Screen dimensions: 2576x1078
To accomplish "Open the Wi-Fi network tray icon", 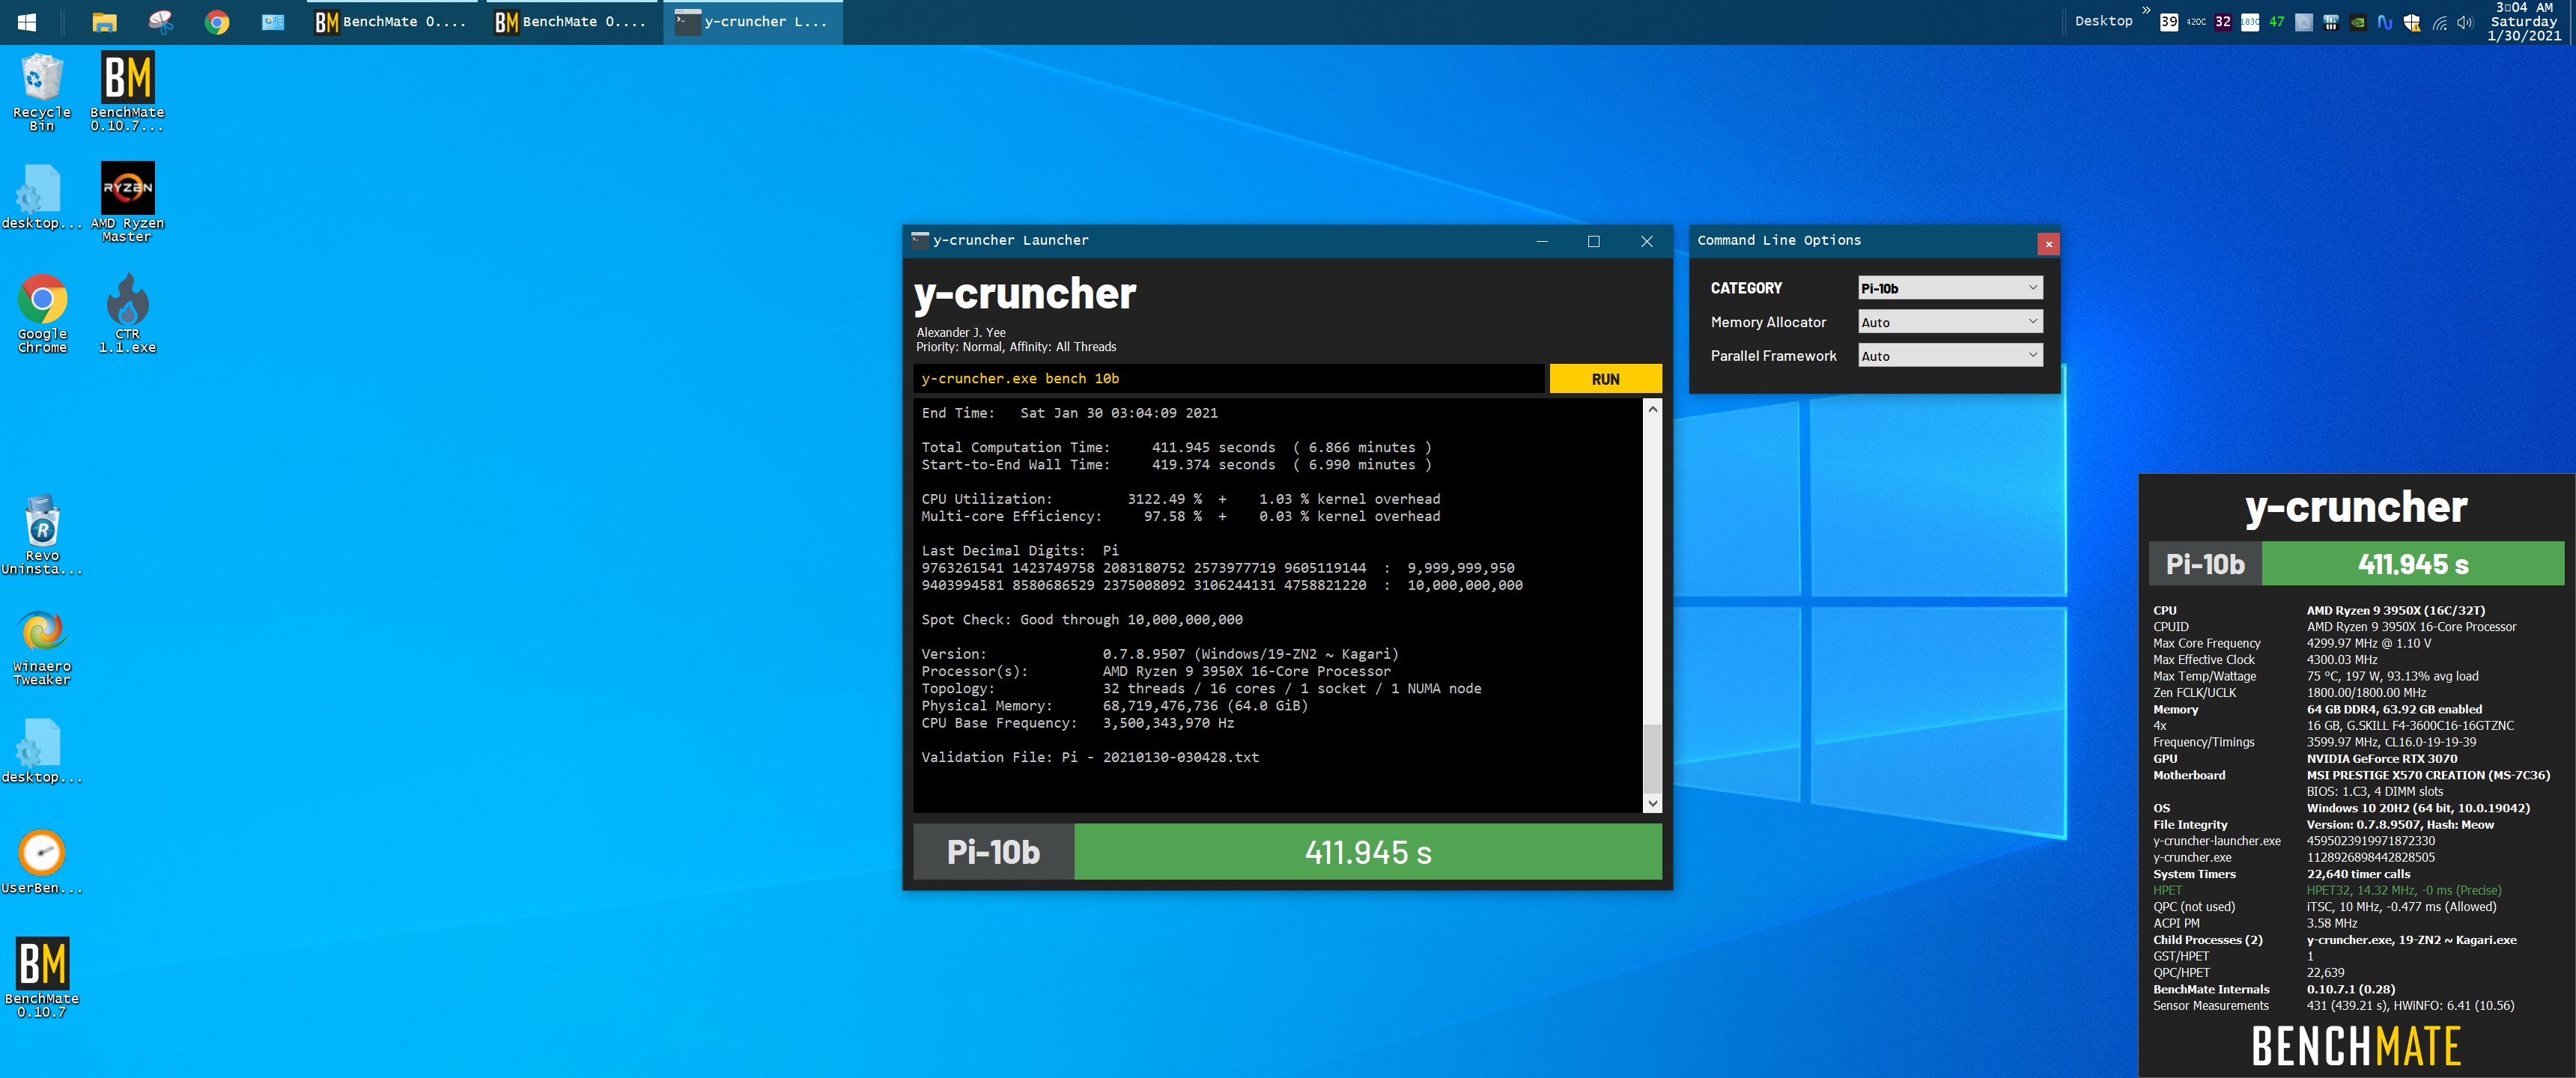I will (x=2439, y=22).
